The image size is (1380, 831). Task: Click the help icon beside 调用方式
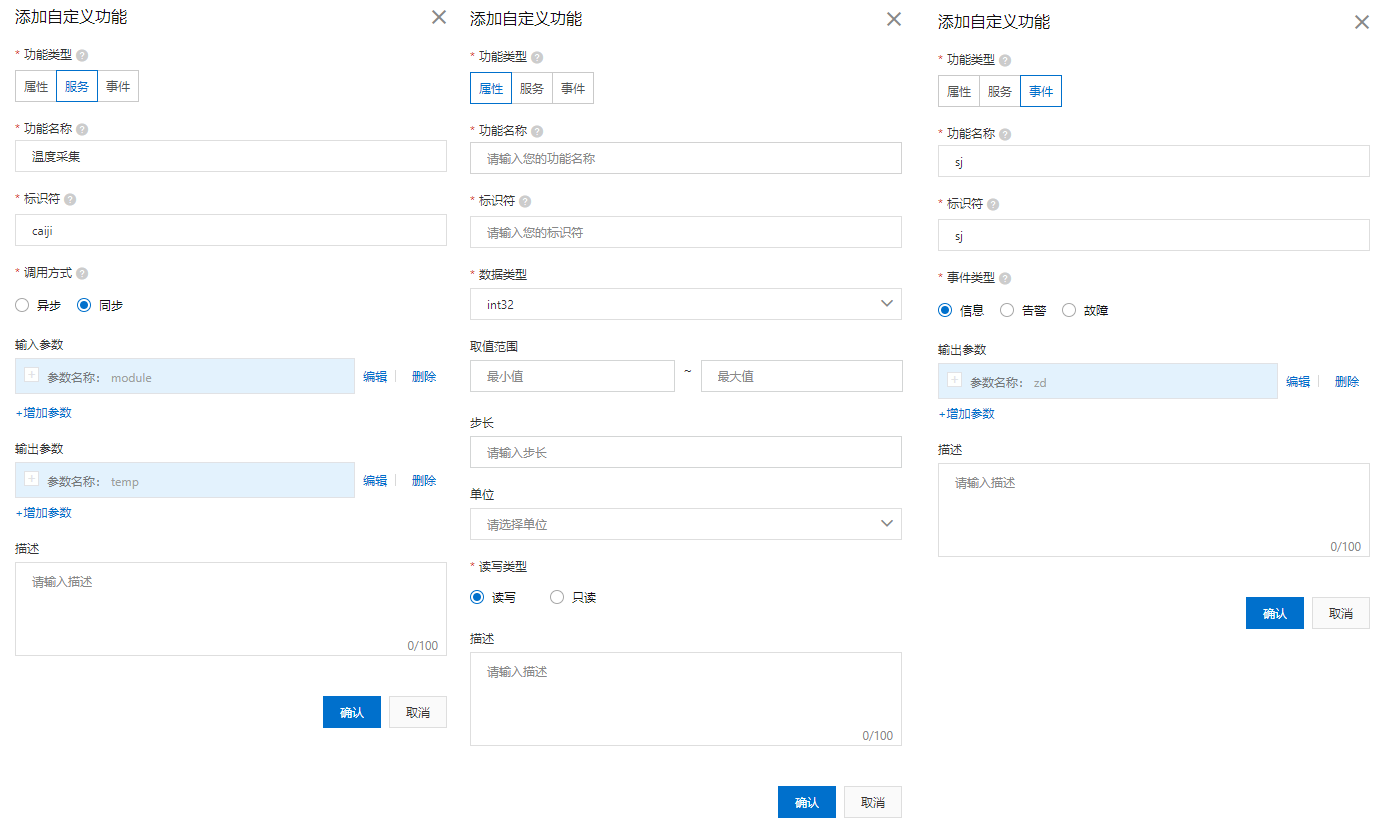[x=82, y=273]
